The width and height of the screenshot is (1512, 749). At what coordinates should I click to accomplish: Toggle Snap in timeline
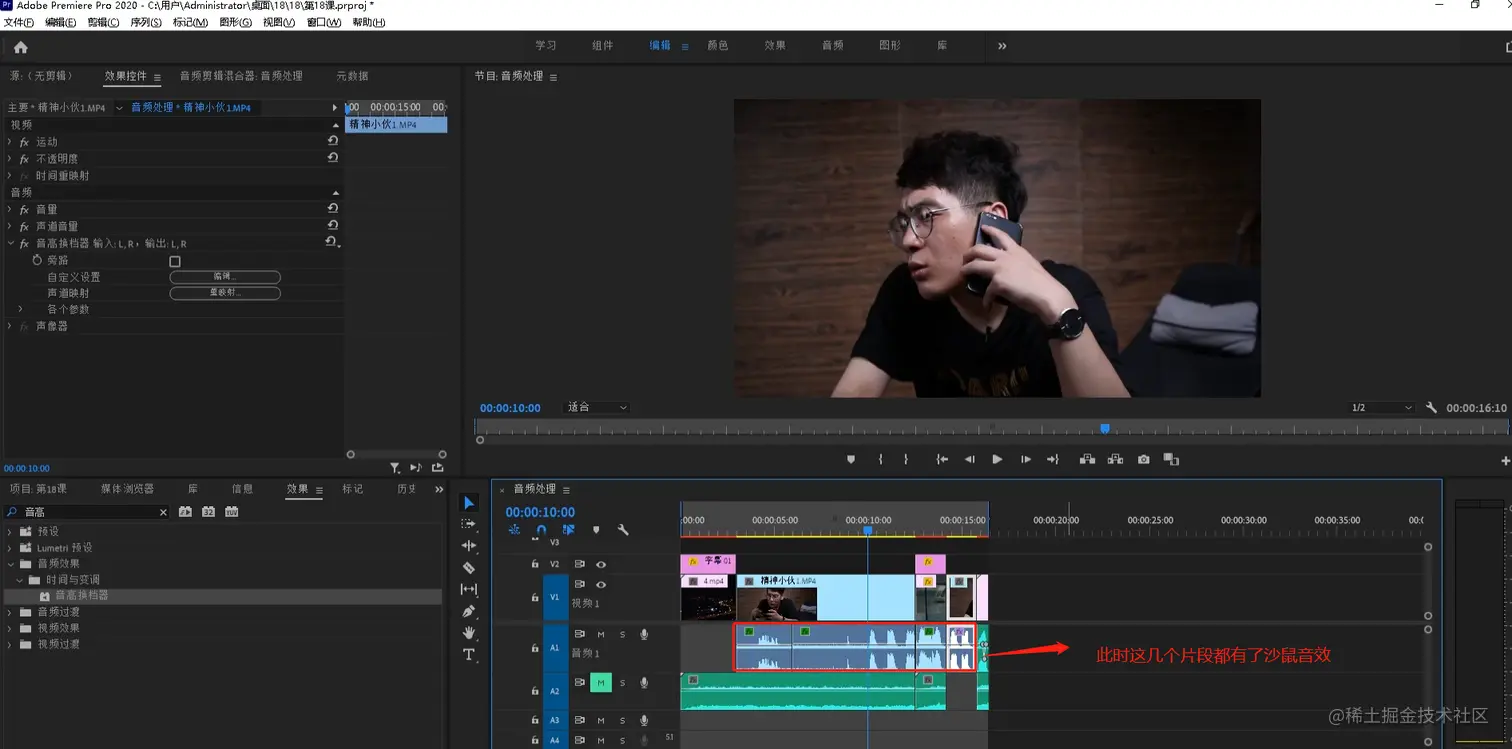coord(541,530)
